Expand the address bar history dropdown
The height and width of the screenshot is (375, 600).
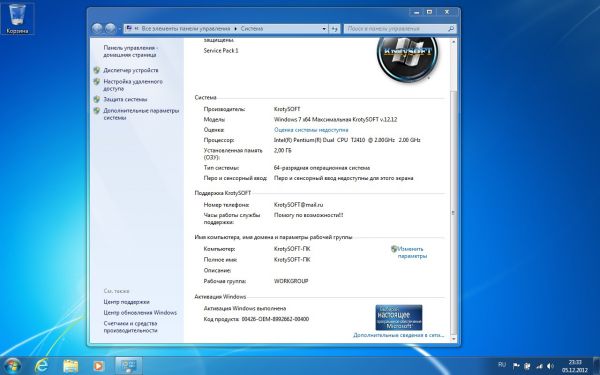pyautogui.click(x=324, y=29)
